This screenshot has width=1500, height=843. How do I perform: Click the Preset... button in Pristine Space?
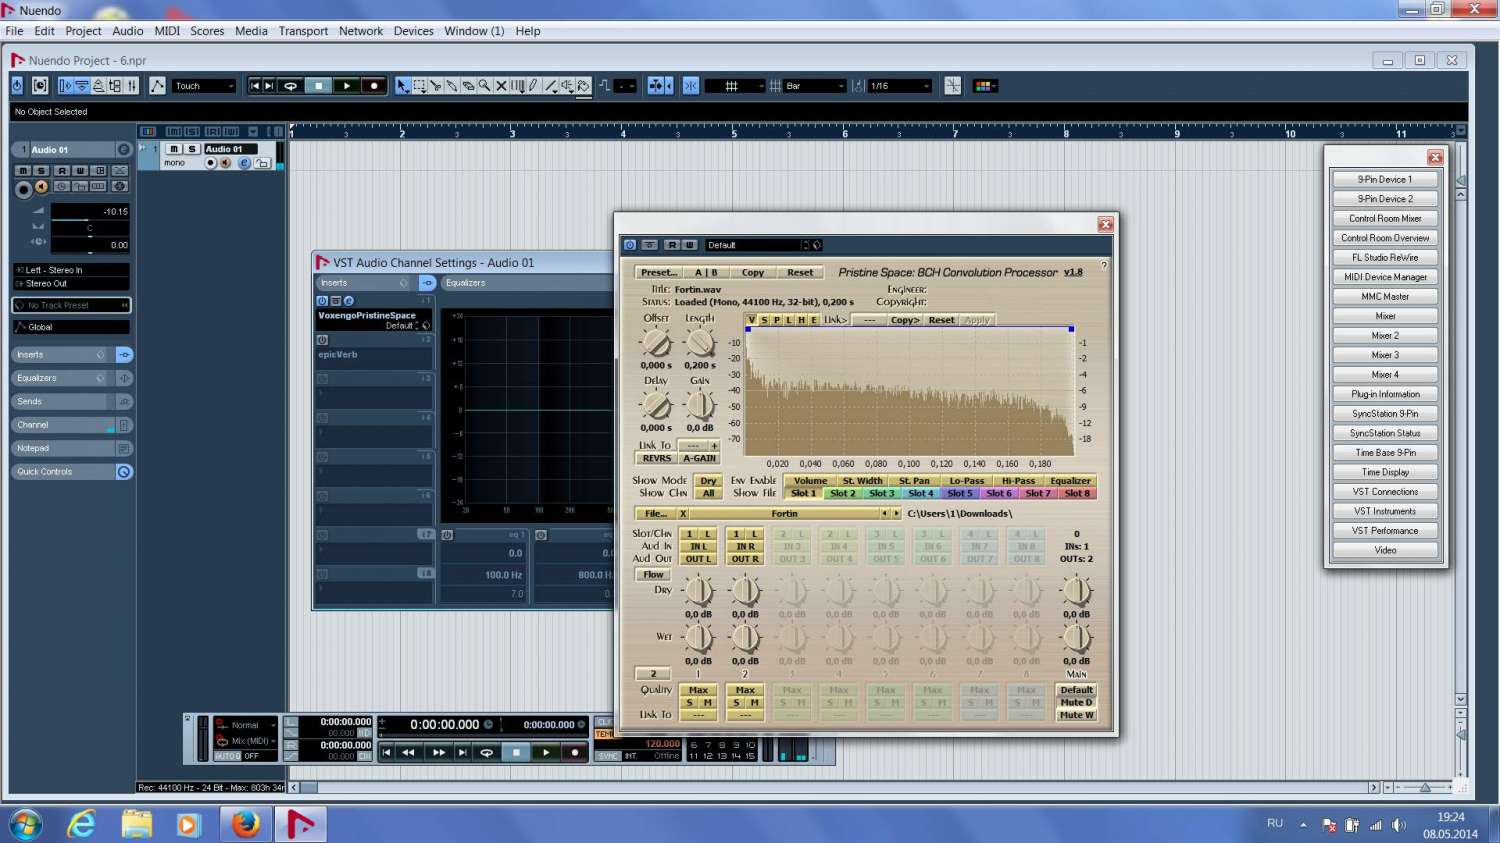[x=658, y=272]
